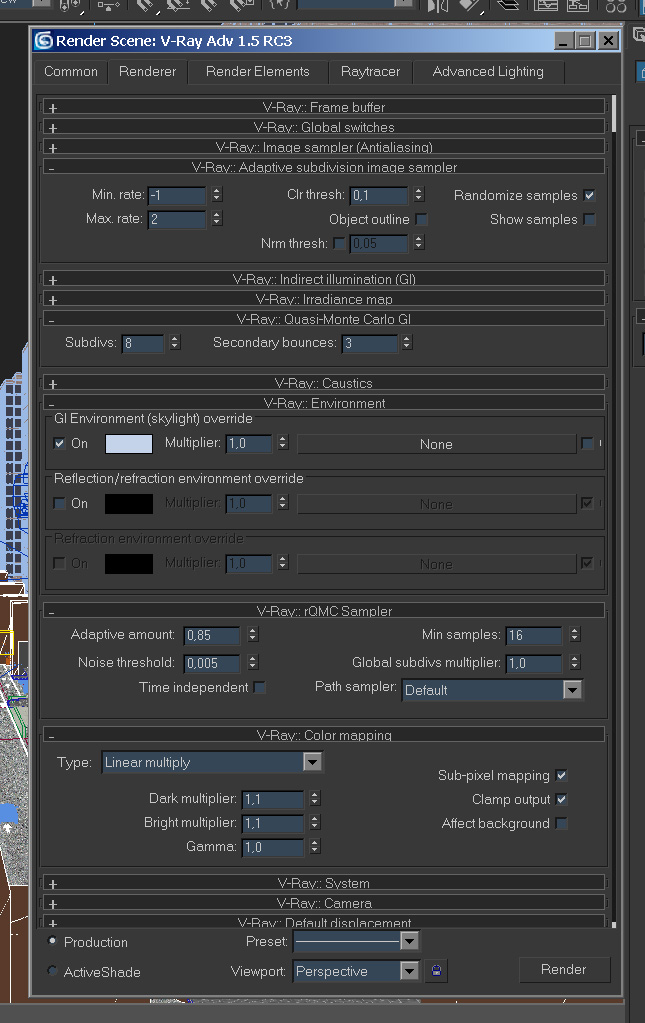Click the QMC Subdivs input field
The height and width of the screenshot is (1023, 645).
click(143, 343)
